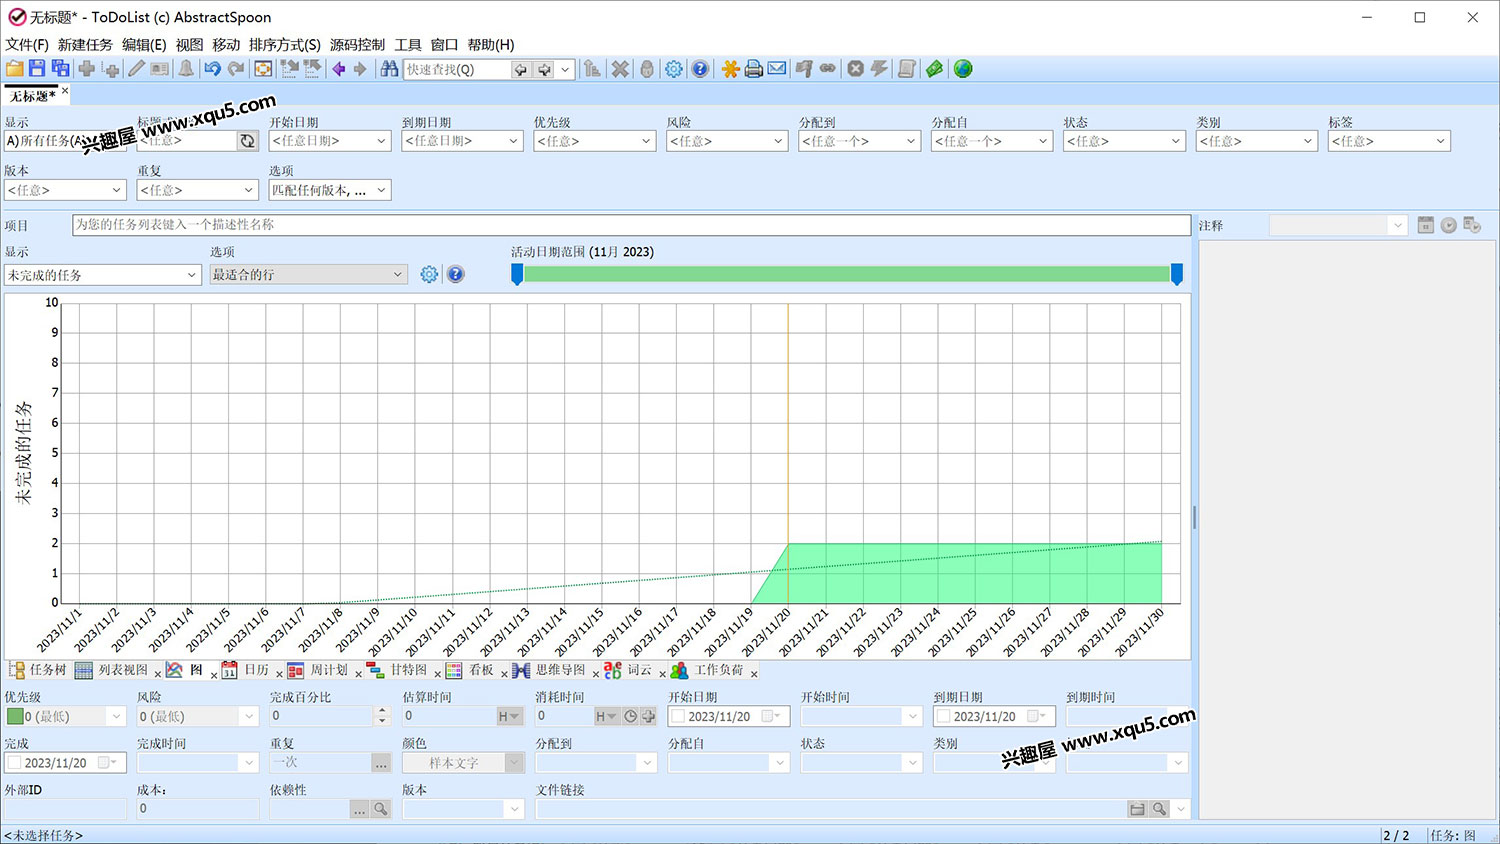The height and width of the screenshot is (844, 1500).
Task: Open the 工具 menu
Action: 408,45
